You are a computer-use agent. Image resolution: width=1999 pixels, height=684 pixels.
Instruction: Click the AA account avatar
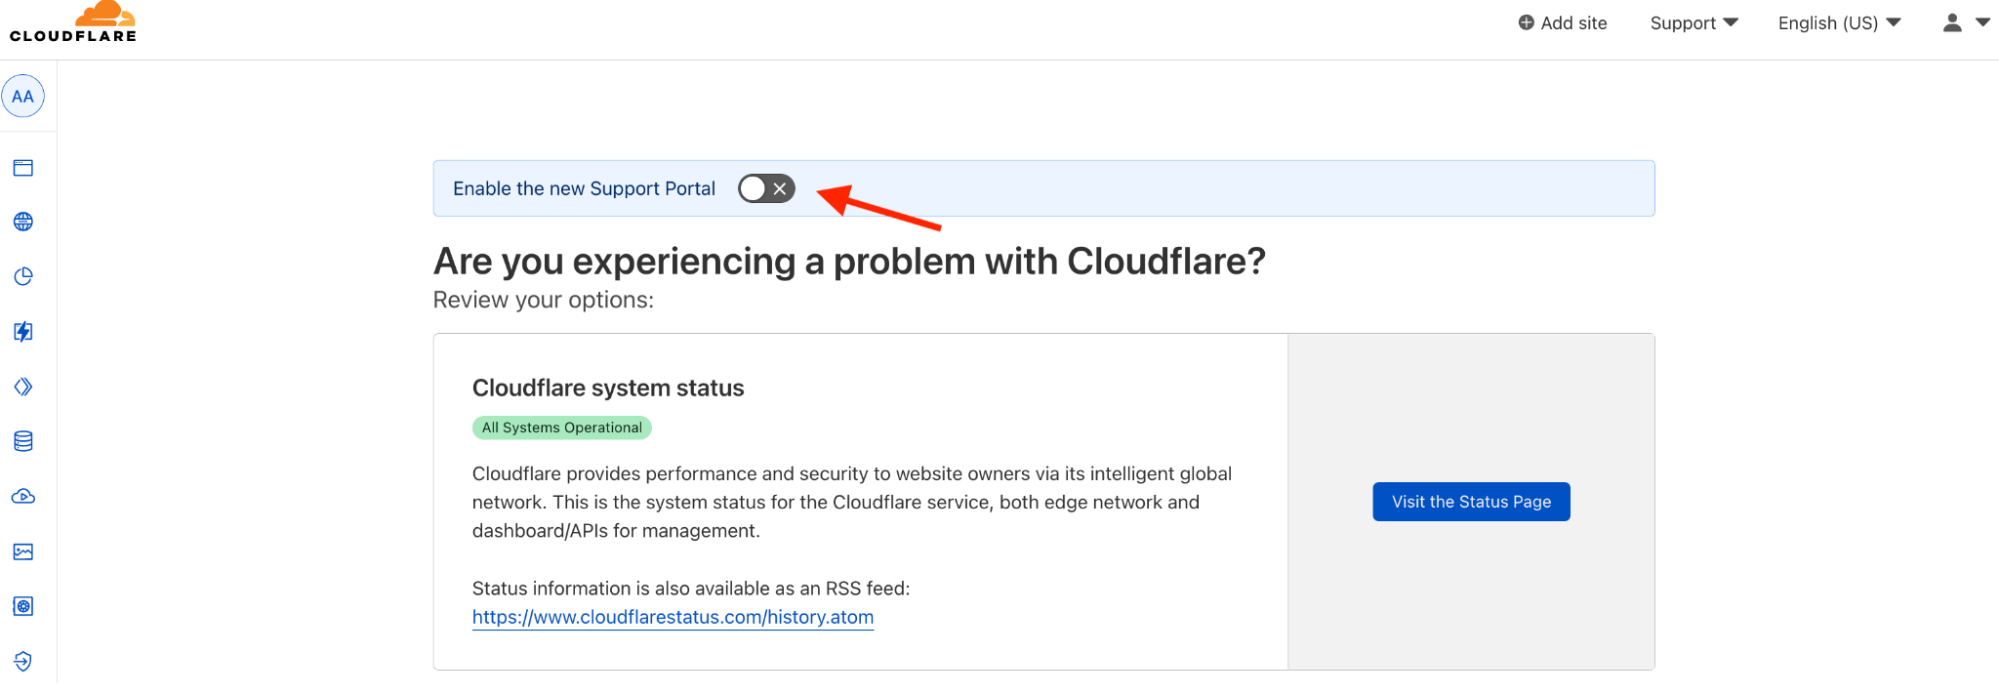click(x=23, y=97)
